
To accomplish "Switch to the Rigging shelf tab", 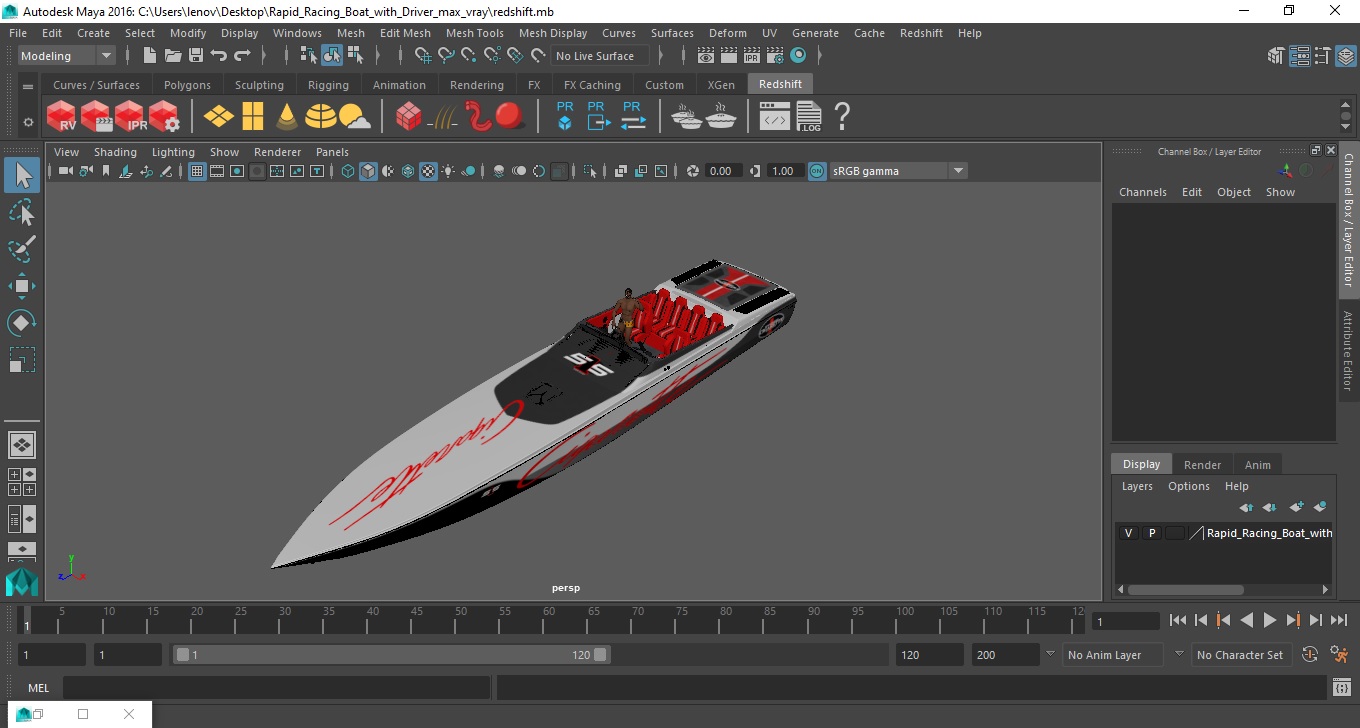I will pyautogui.click(x=328, y=85).
